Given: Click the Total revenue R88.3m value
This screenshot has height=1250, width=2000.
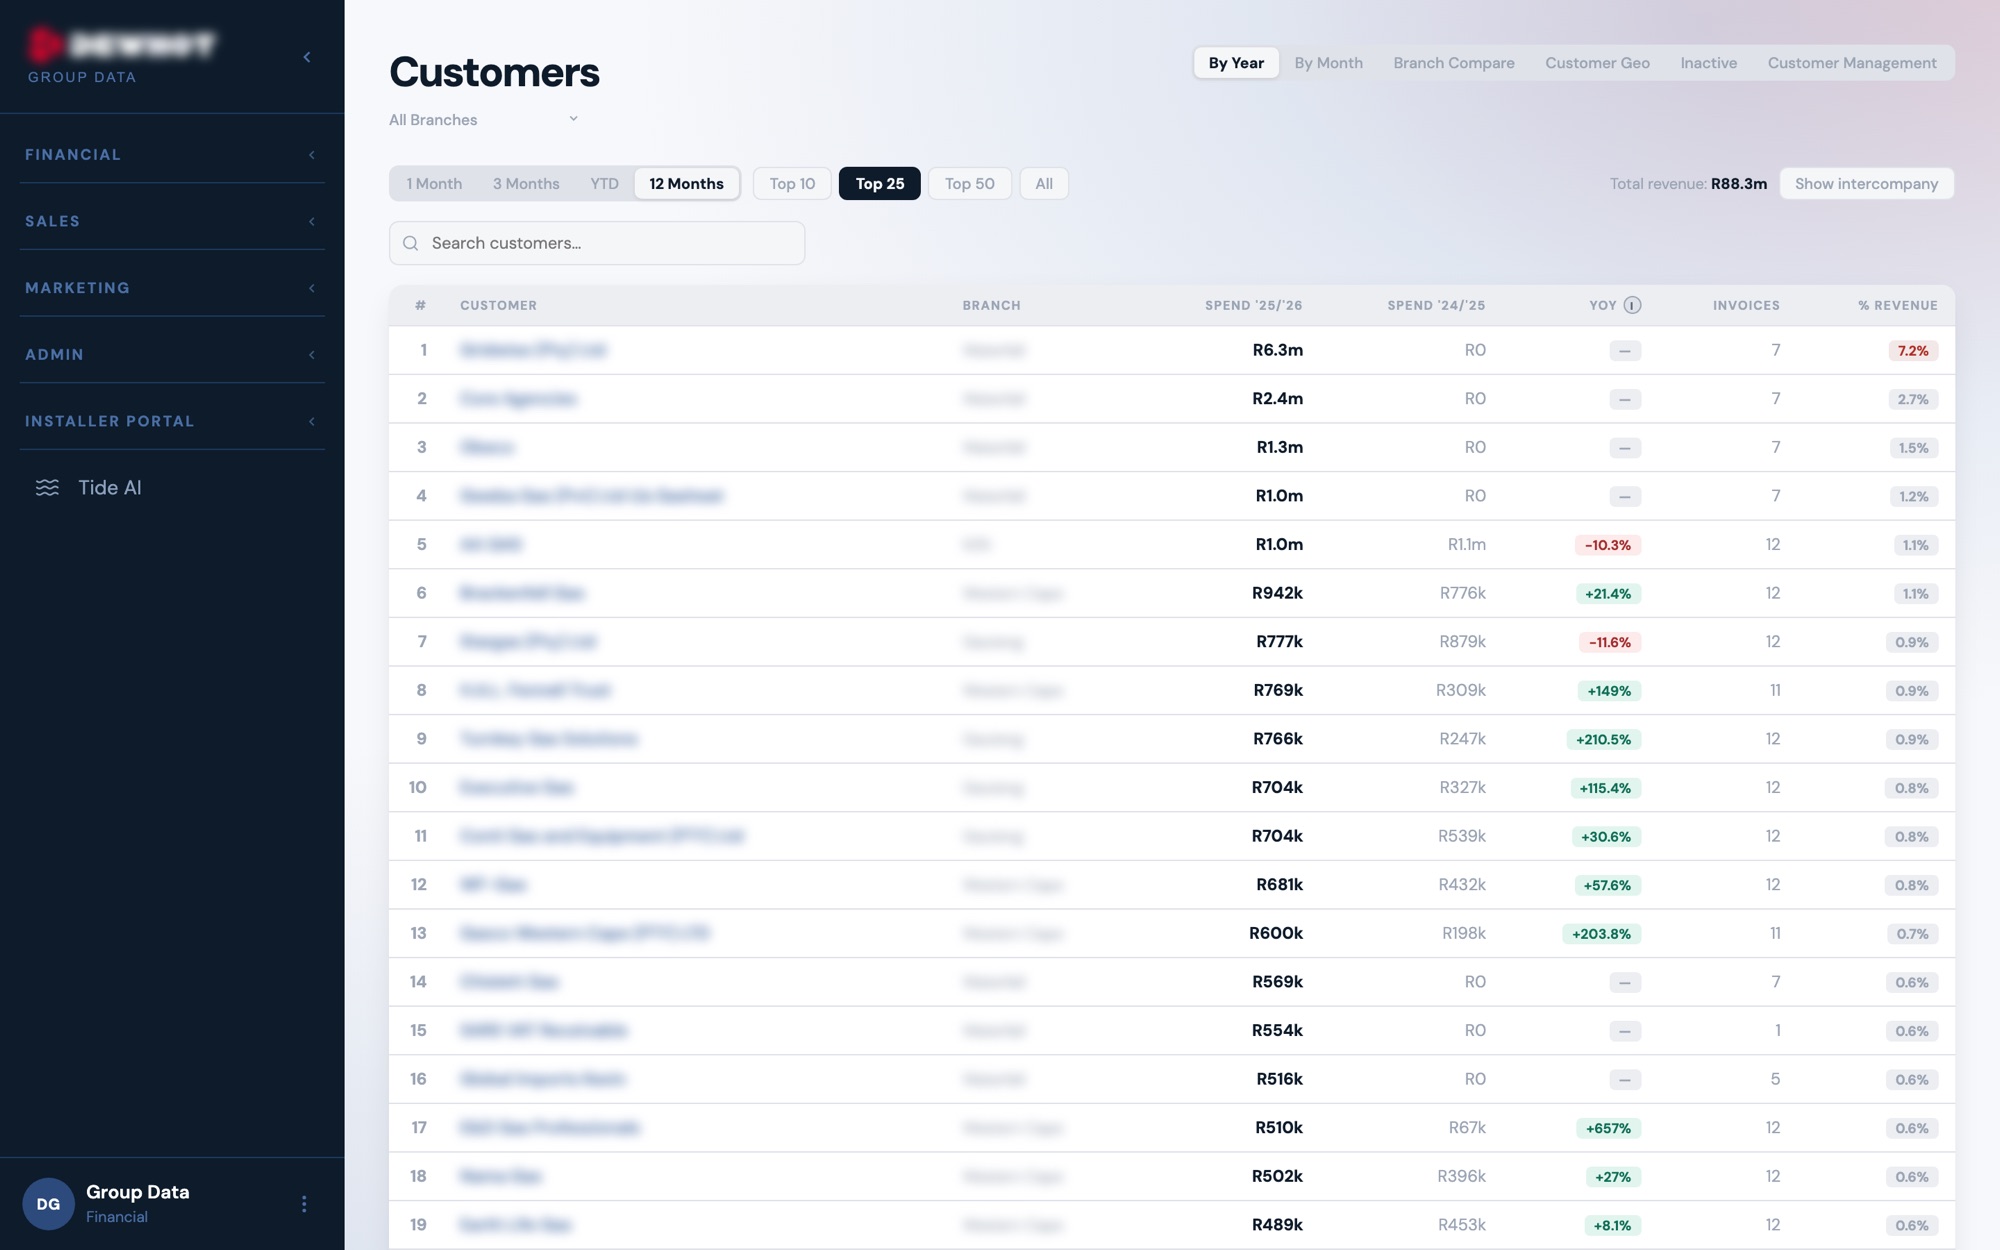Looking at the screenshot, I should pos(1738,184).
